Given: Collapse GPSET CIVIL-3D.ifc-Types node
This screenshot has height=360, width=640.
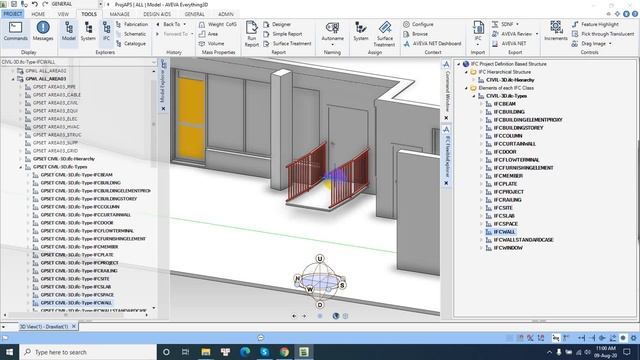Looking at the screenshot, I should point(20,167).
